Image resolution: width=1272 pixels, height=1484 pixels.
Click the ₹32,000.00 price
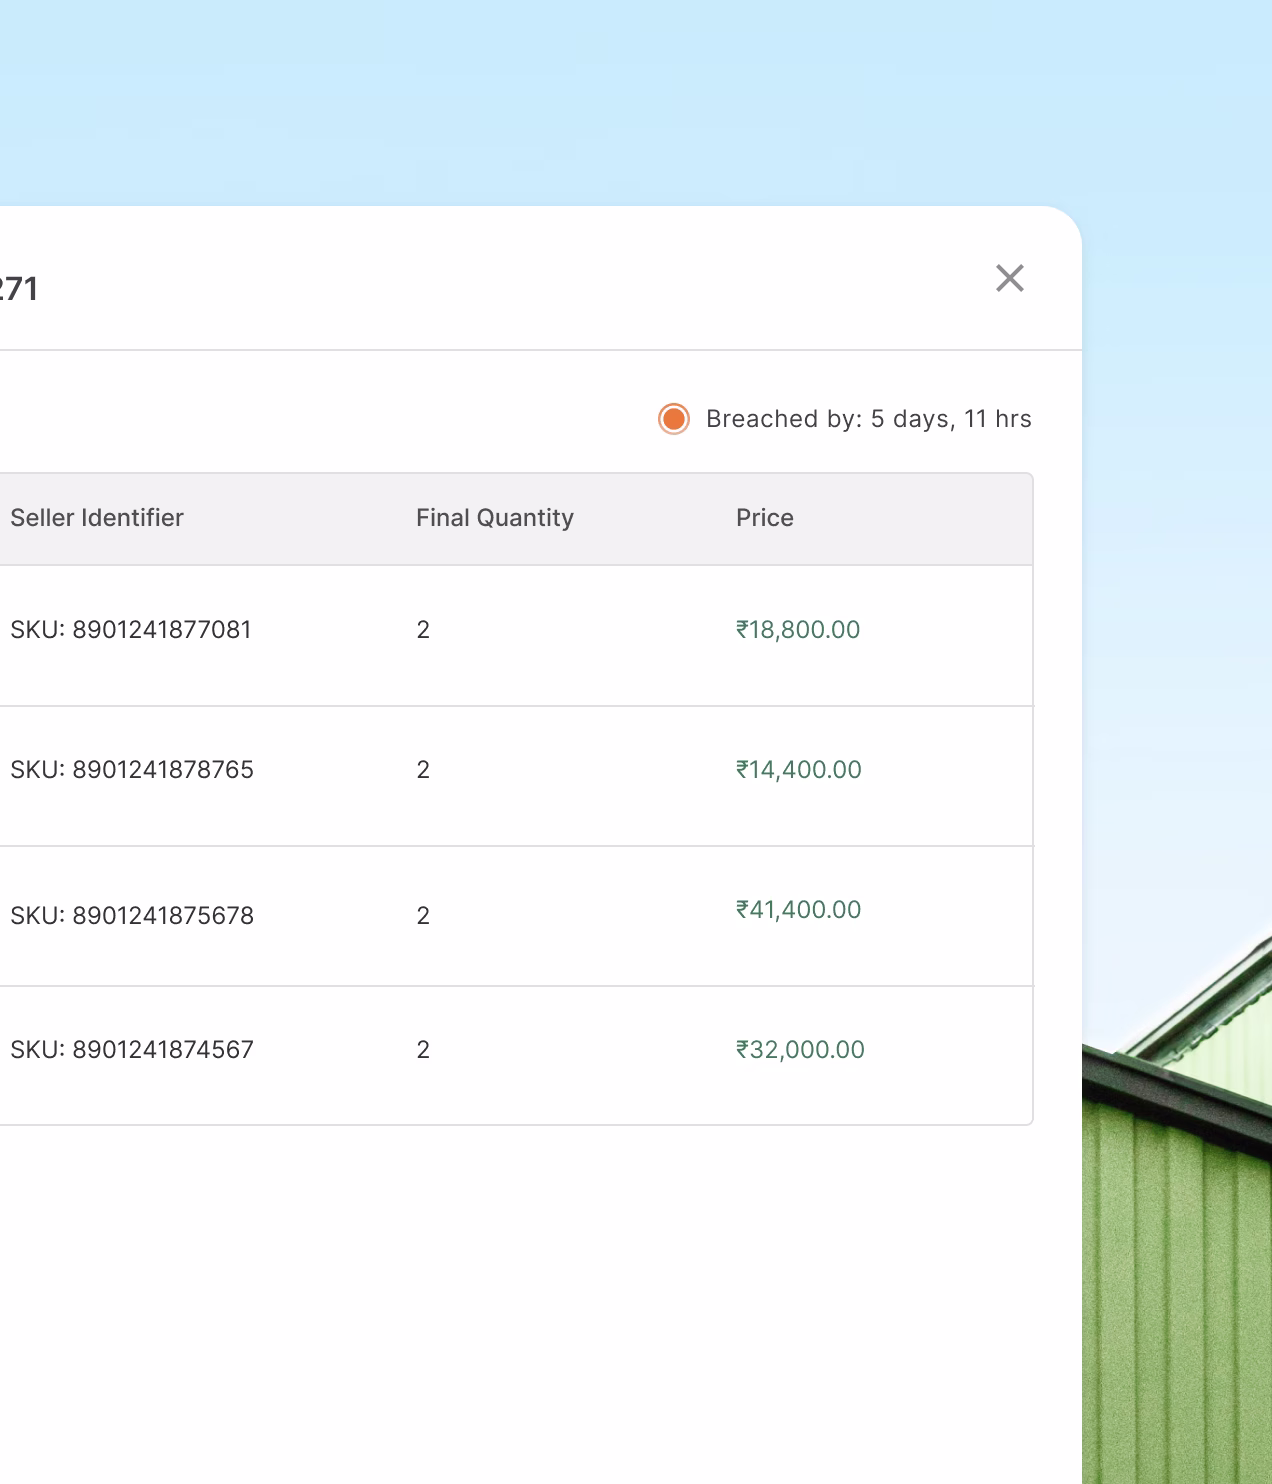pyautogui.click(x=800, y=1050)
